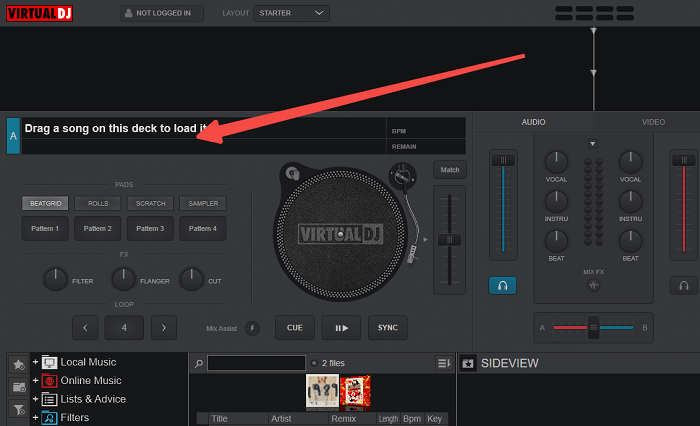This screenshot has width=700, height=426.
Task: Click the Sideview star icon
Action: [x=467, y=364]
